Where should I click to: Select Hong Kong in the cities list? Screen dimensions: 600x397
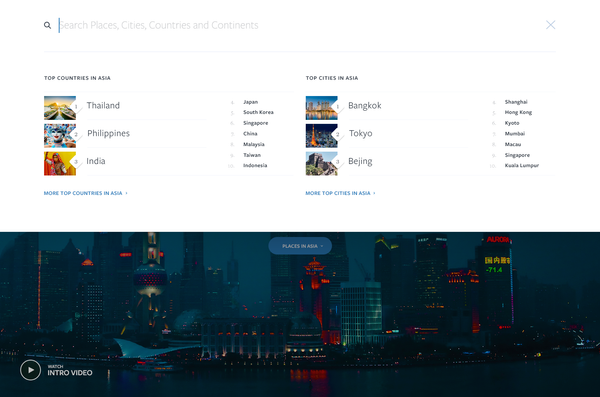click(518, 112)
